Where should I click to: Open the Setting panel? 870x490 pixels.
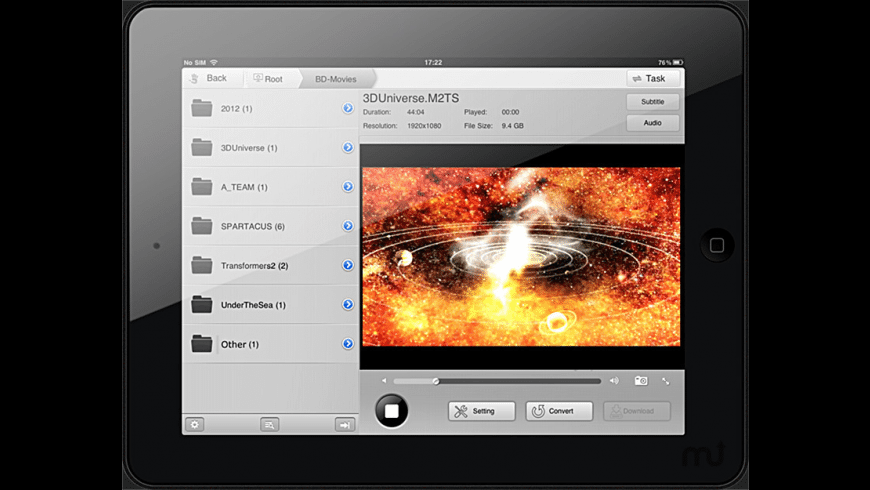point(482,411)
